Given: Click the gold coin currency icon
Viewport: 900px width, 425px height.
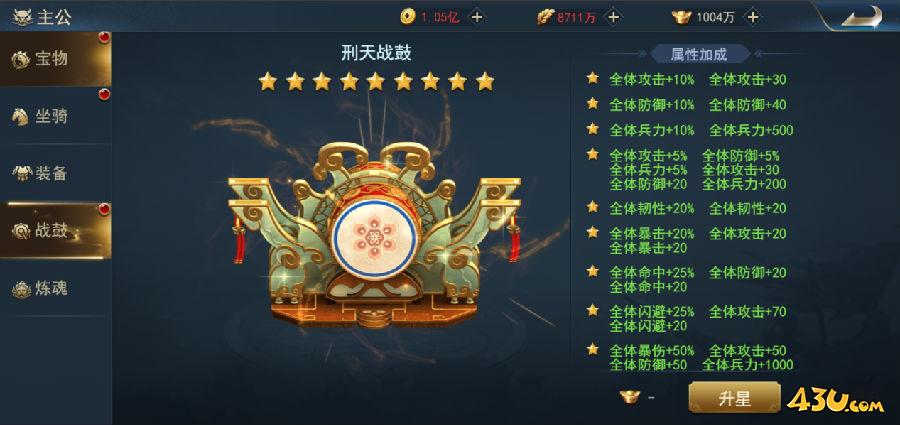Looking at the screenshot, I should pos(407,17).
